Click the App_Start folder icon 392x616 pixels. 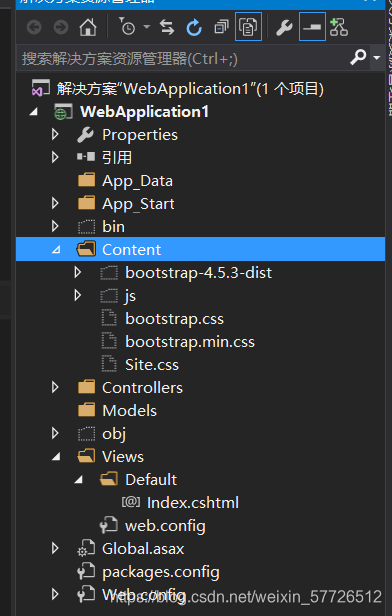point(86,203)
